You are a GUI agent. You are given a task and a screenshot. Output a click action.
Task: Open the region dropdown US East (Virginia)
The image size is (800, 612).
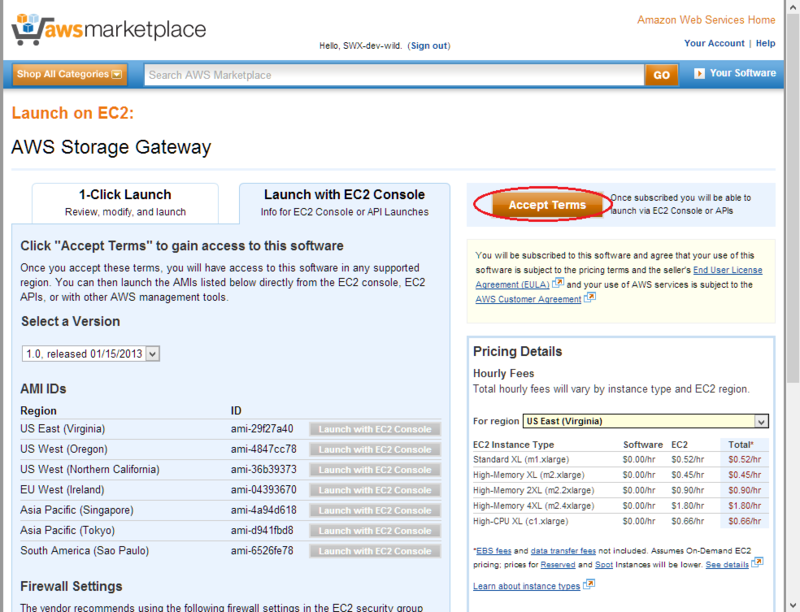point(645,421)
